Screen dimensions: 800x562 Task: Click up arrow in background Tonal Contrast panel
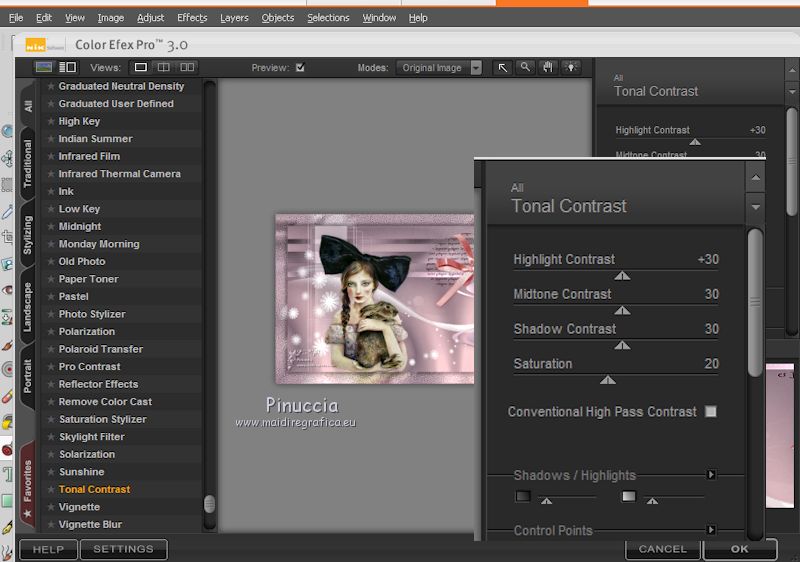[792, 70]
